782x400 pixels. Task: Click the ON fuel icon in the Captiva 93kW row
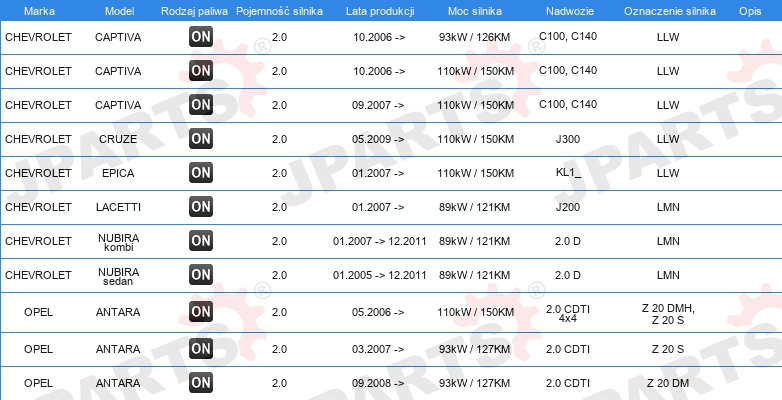pyautogui.click(x=201, y=36)
